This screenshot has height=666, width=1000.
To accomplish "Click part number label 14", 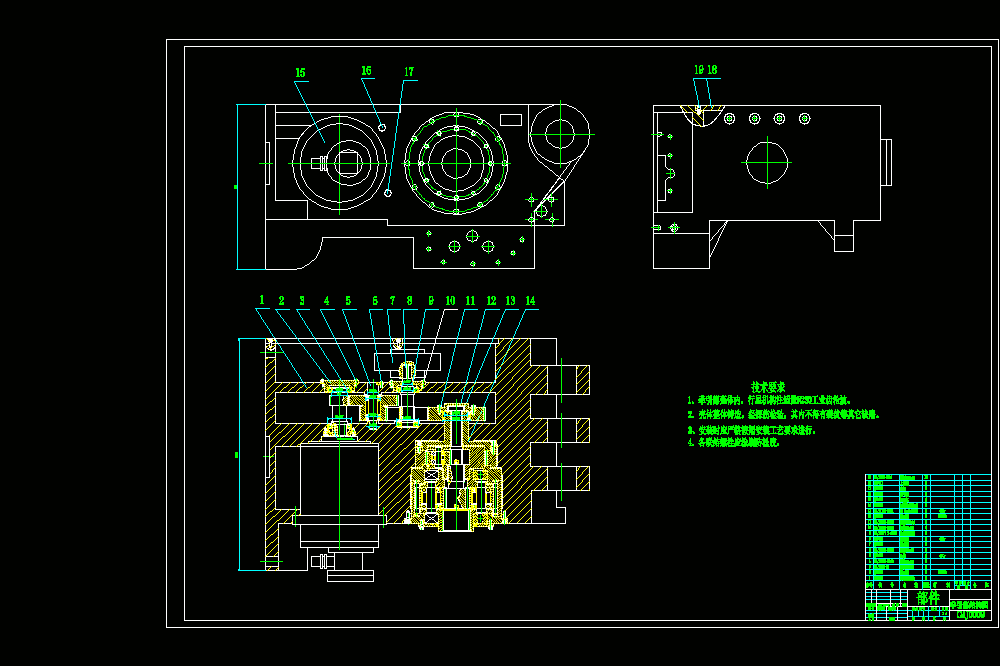I will (531, 300).
